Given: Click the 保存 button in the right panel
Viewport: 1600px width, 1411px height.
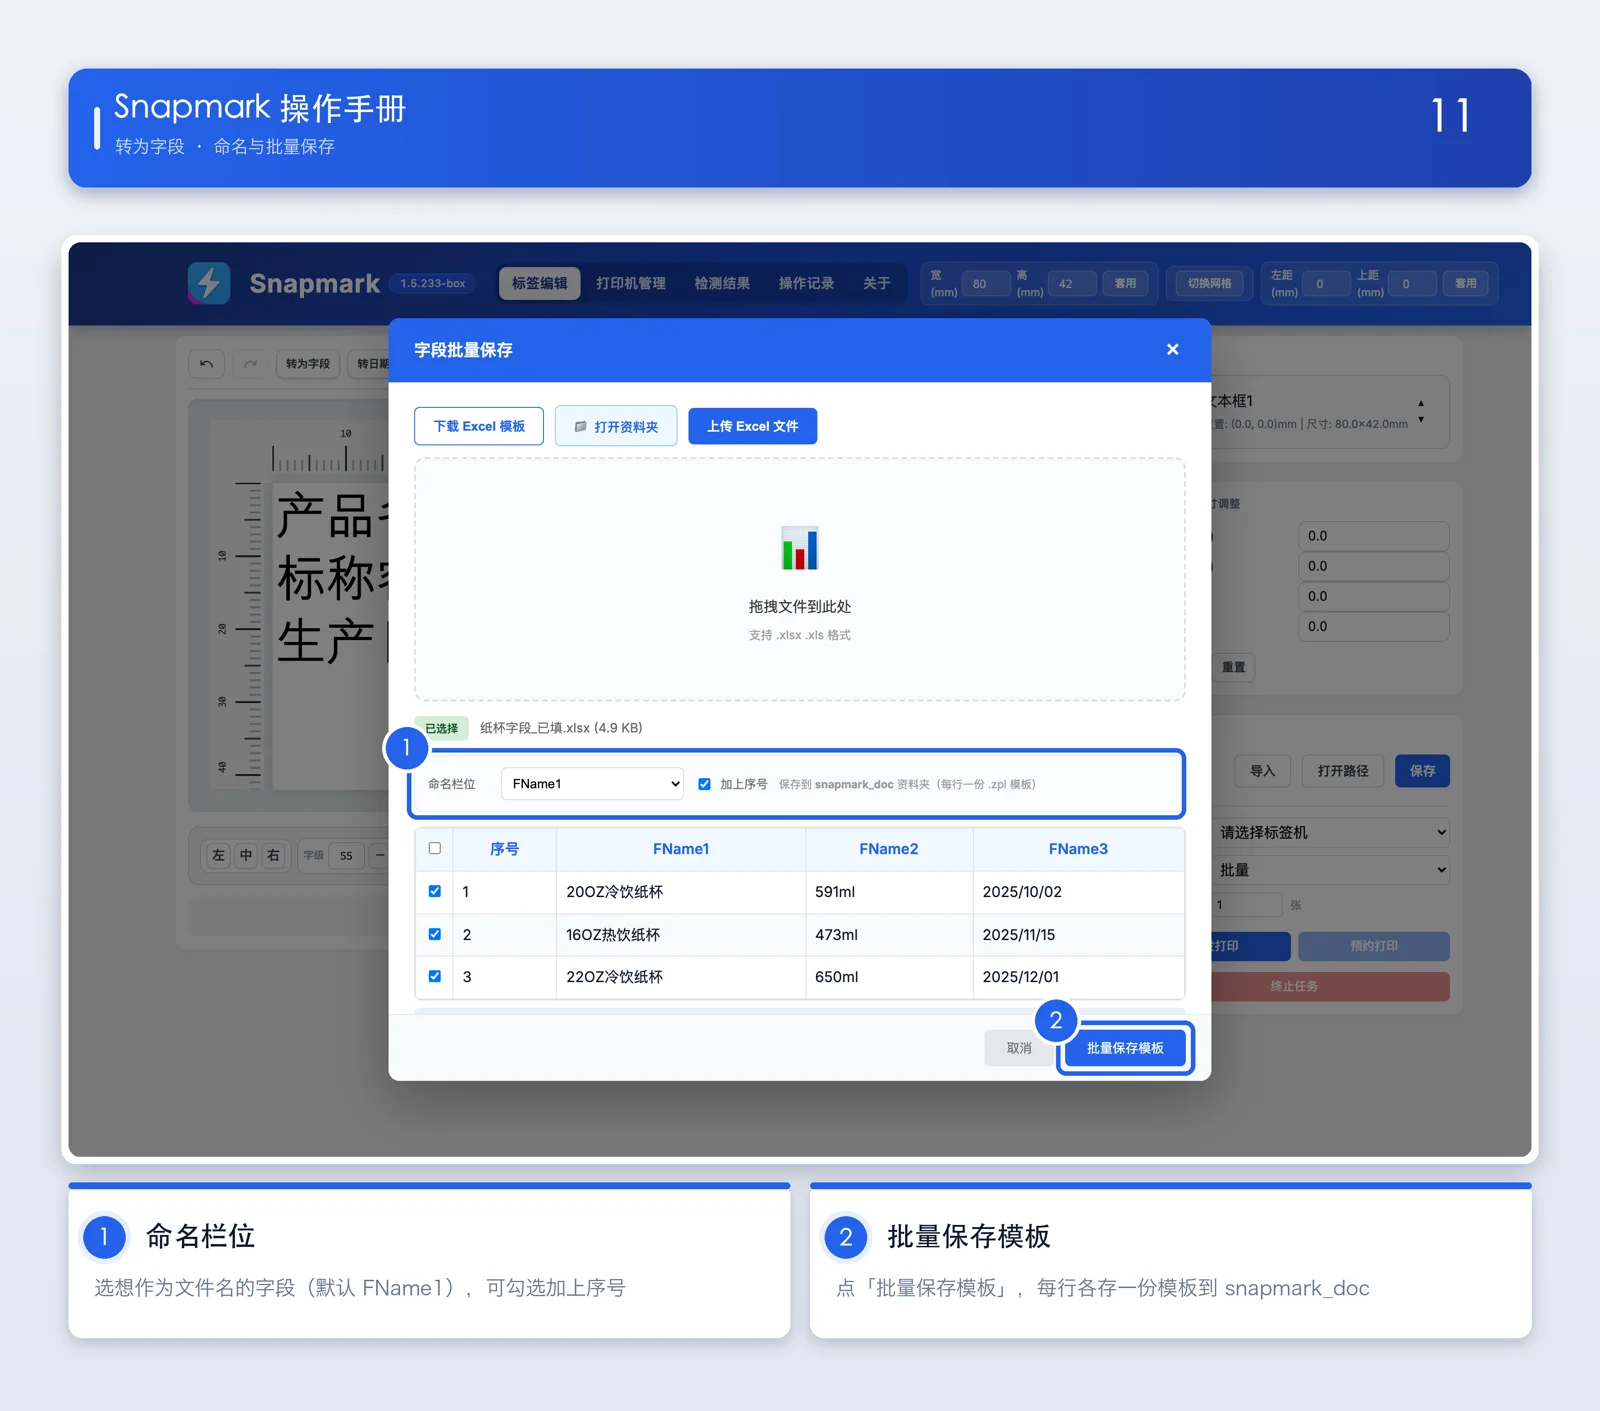Looking at the screenshot, I should point(1423,771).
